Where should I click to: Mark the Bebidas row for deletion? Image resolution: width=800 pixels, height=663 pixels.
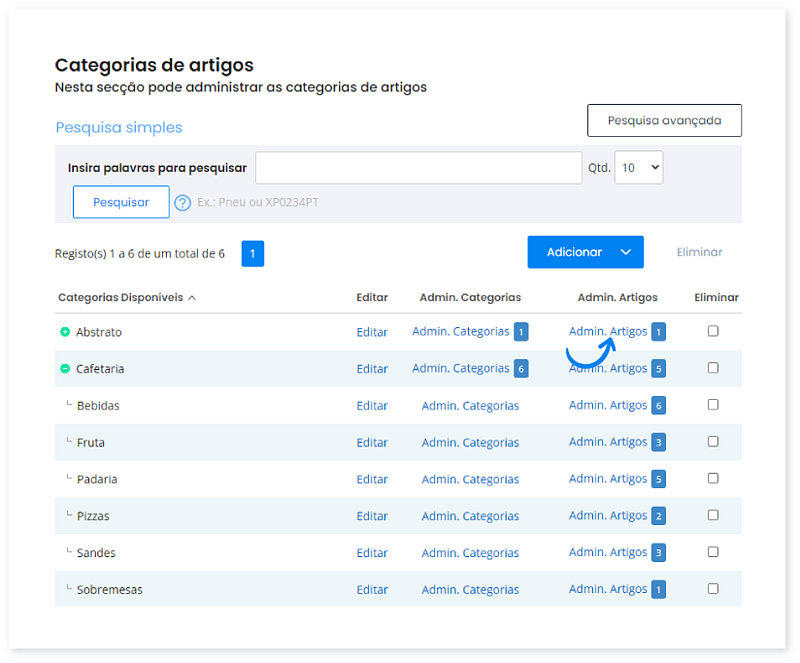point(713,404)
